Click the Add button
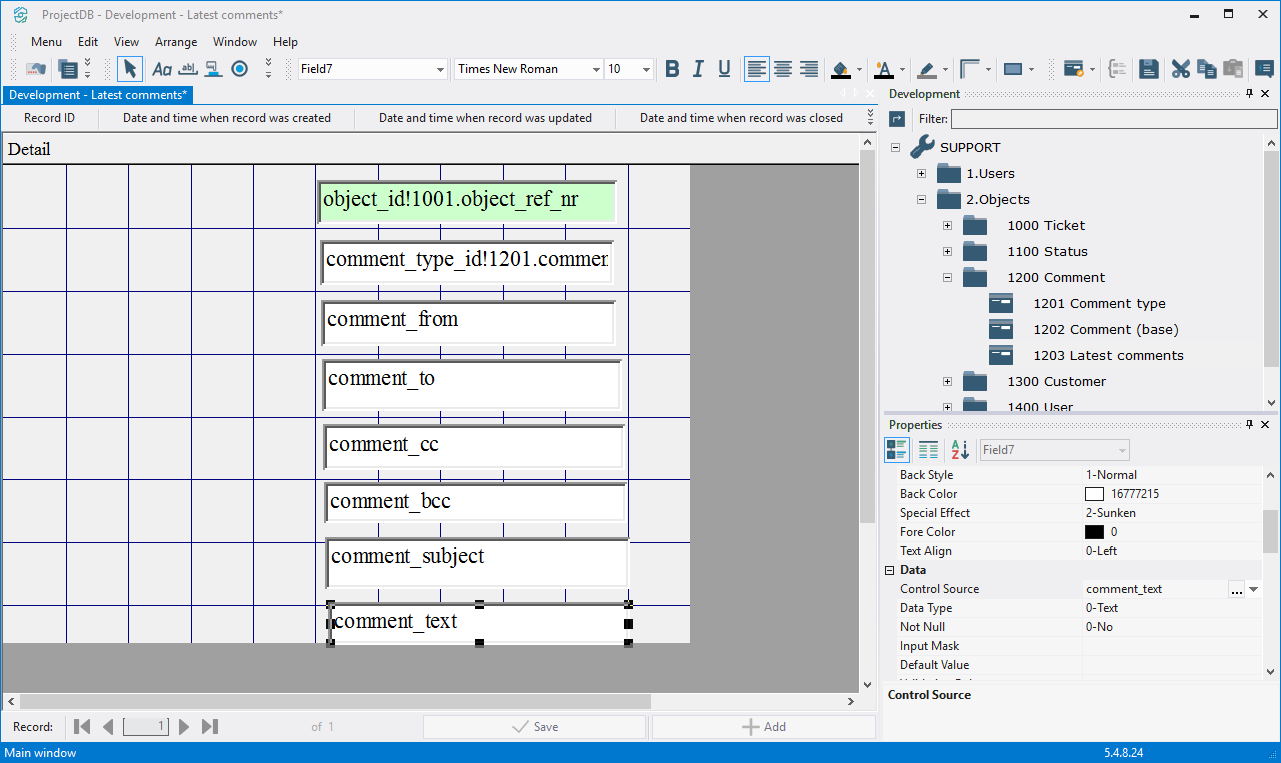This screenshot has width=1281, height=763. coord(763,727)
